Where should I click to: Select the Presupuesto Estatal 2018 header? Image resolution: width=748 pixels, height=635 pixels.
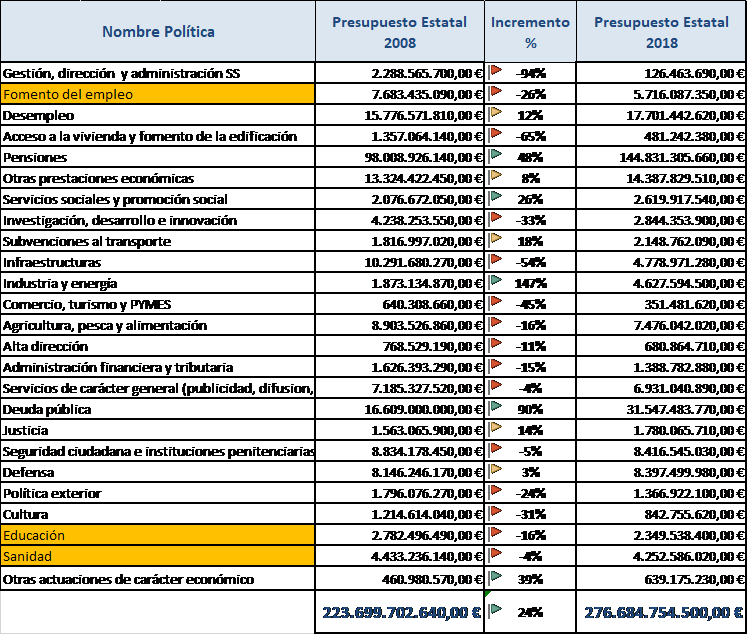[x=661, y=32]
